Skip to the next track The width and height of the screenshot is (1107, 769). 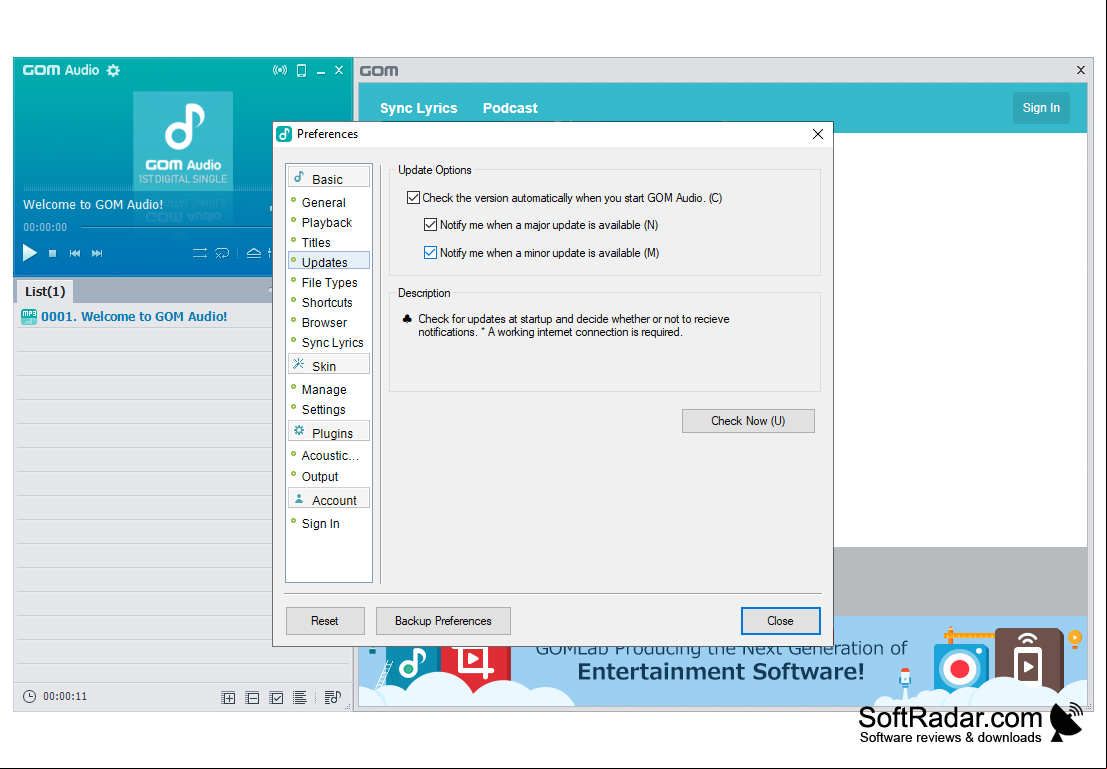tap(97, 254)
